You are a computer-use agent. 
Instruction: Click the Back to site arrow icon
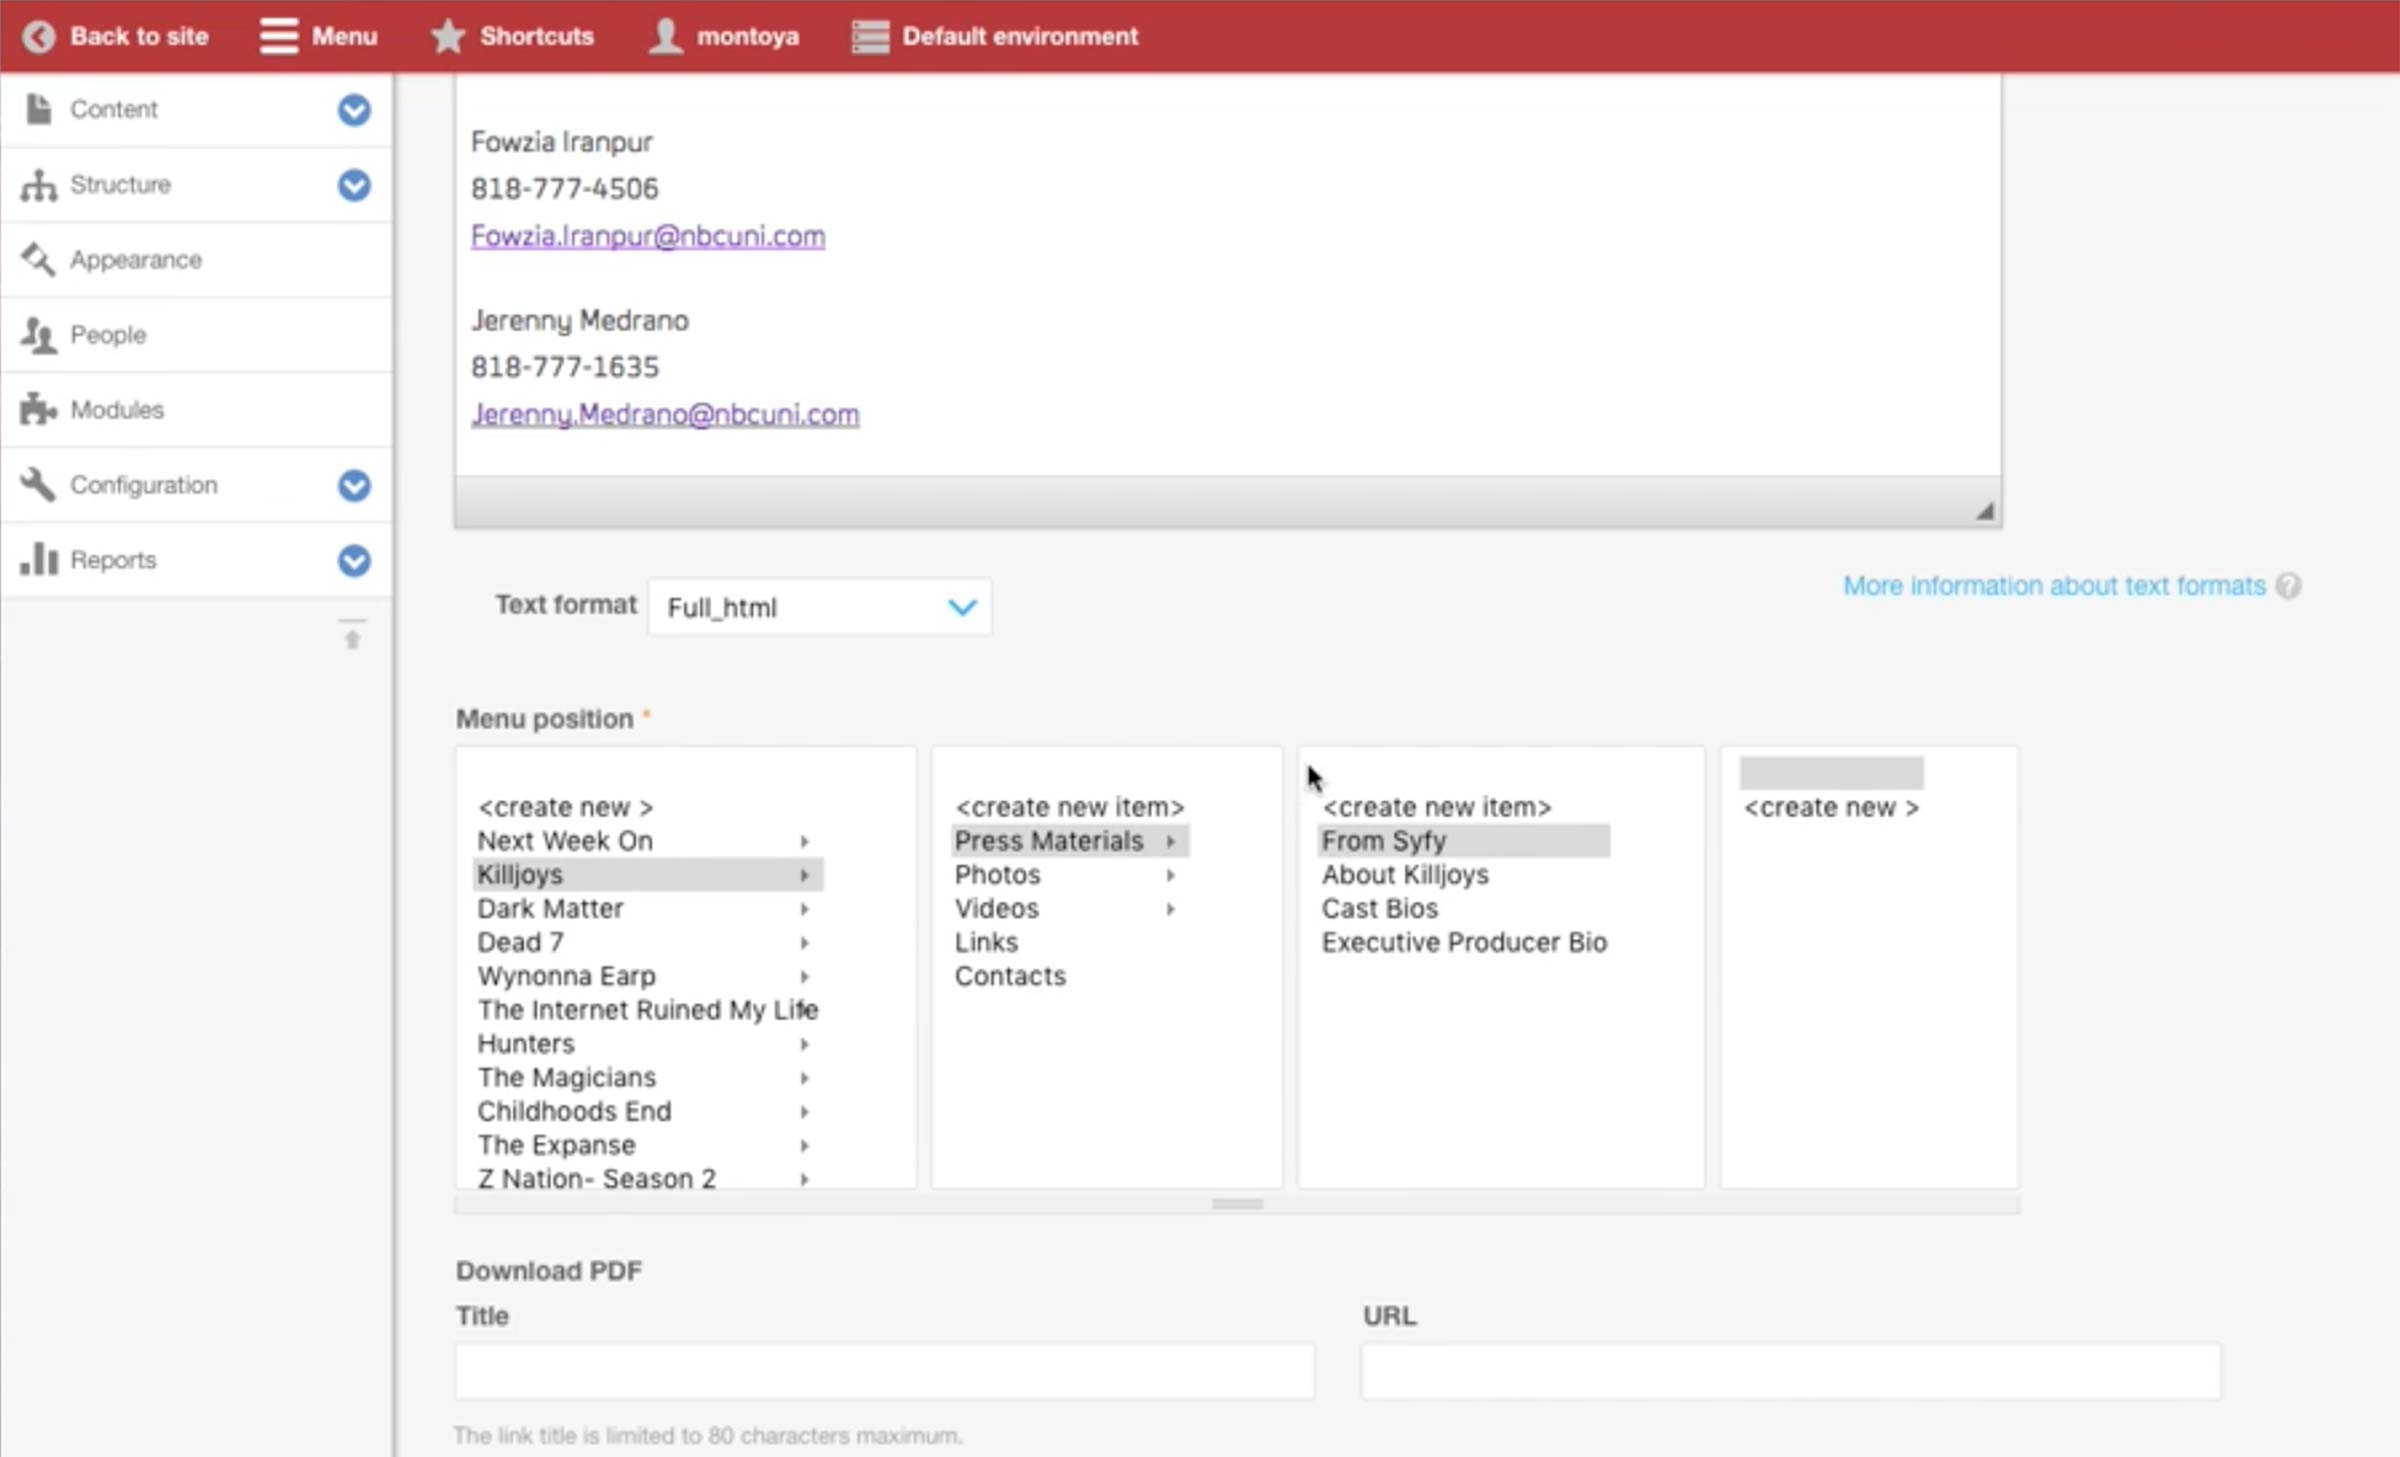pyautogui.click(x=39, y=37)
